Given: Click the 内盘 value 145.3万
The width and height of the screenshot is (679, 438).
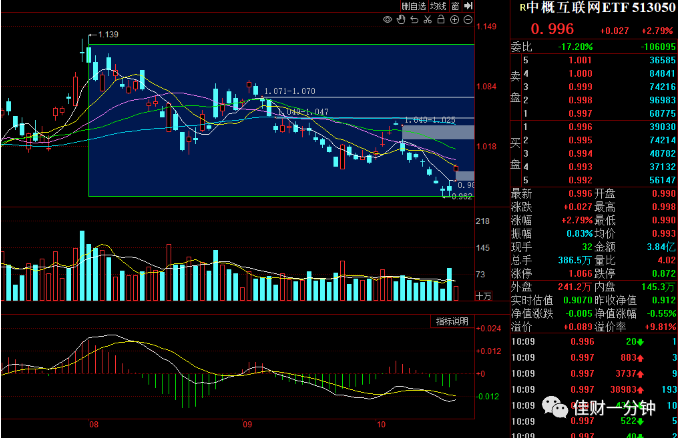Looking at the screenshot, I should 658,287.
